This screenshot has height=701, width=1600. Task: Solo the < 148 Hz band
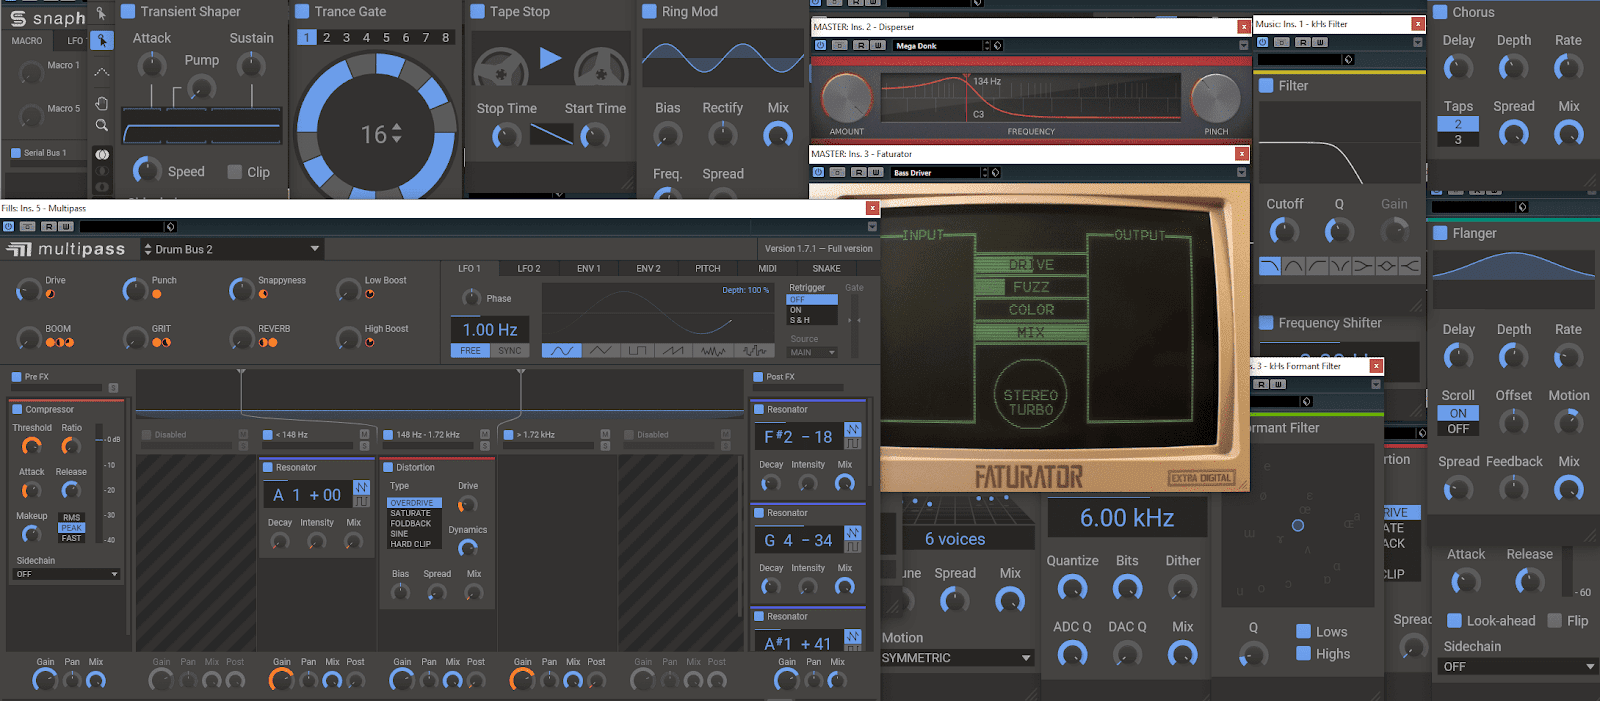364,445
